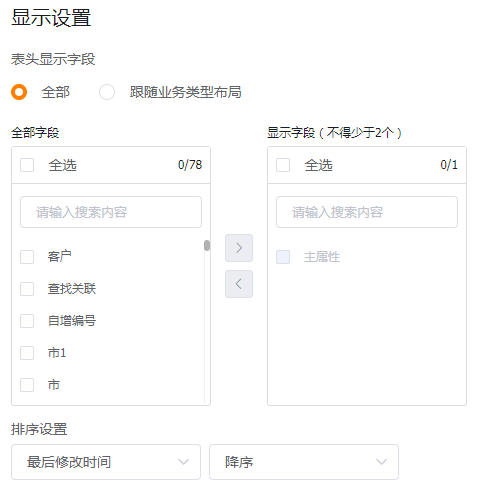
Task: Tick the 市1 field checkbox
Action: (x=27, y=353)
